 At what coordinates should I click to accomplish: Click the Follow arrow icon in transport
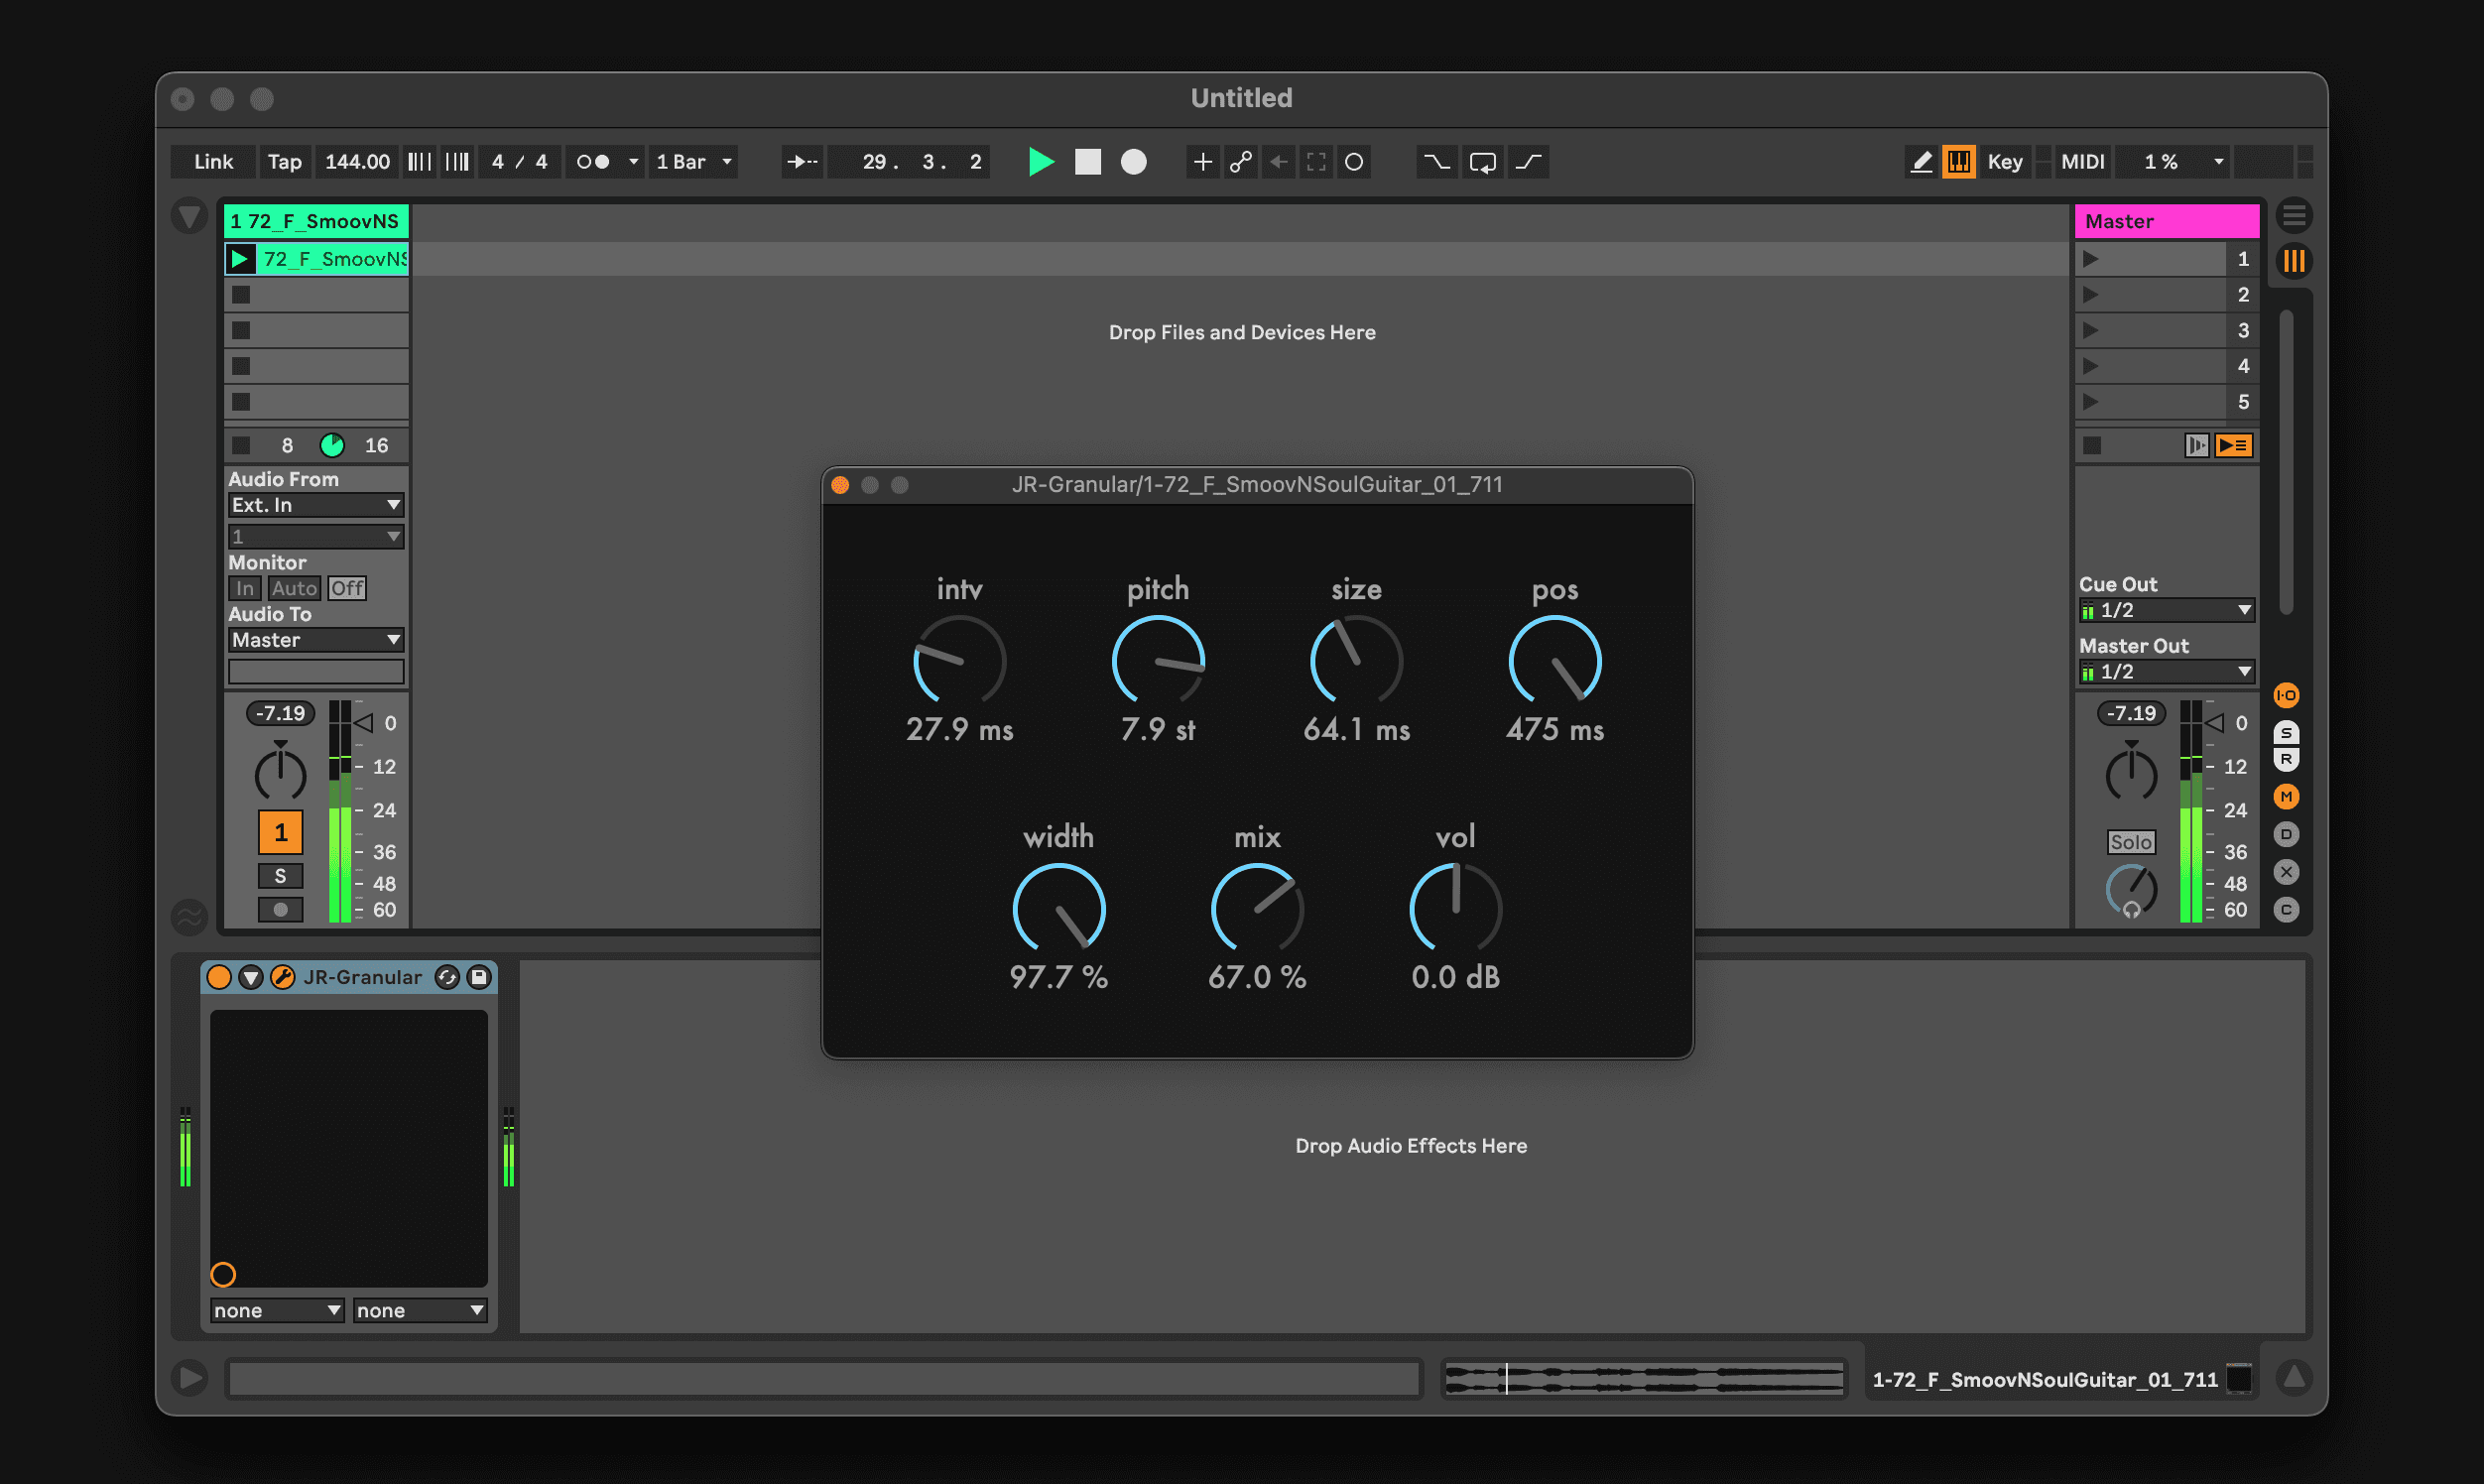click(x=802, y=162)
